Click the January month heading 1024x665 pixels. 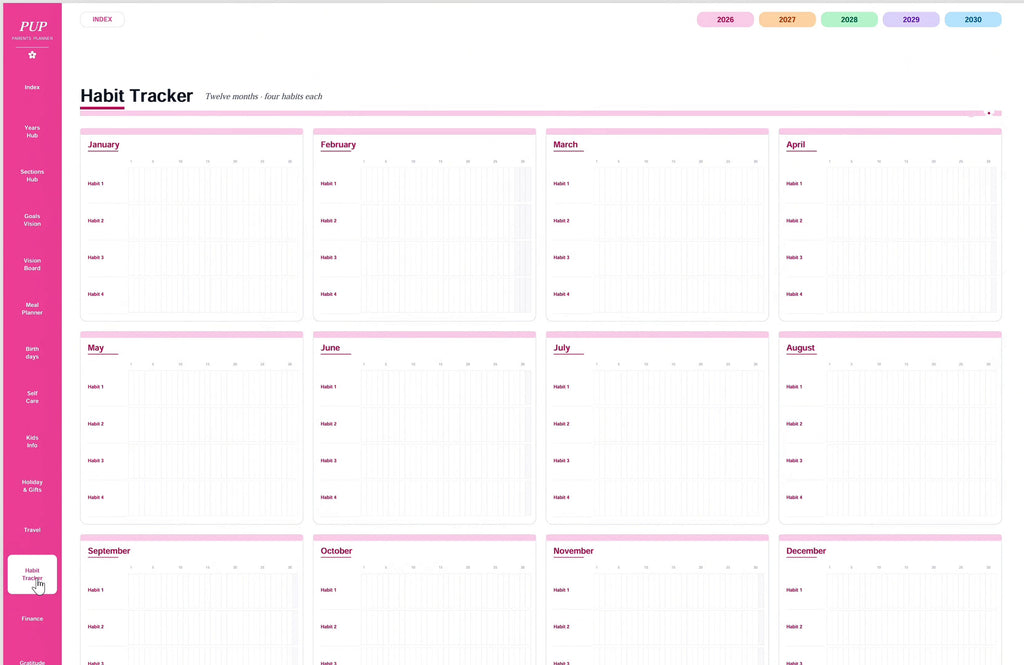coord(103,144)
